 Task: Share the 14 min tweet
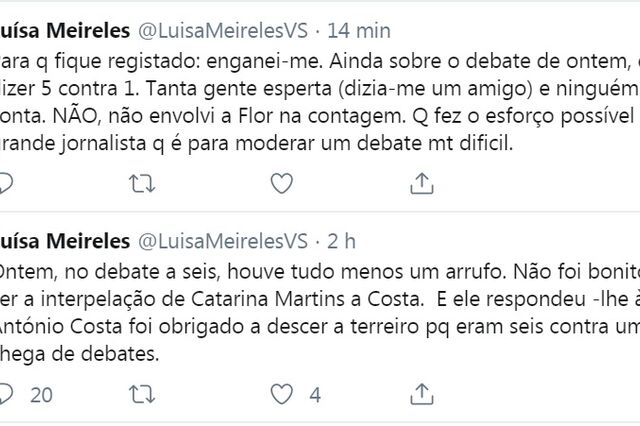[421, 183]
